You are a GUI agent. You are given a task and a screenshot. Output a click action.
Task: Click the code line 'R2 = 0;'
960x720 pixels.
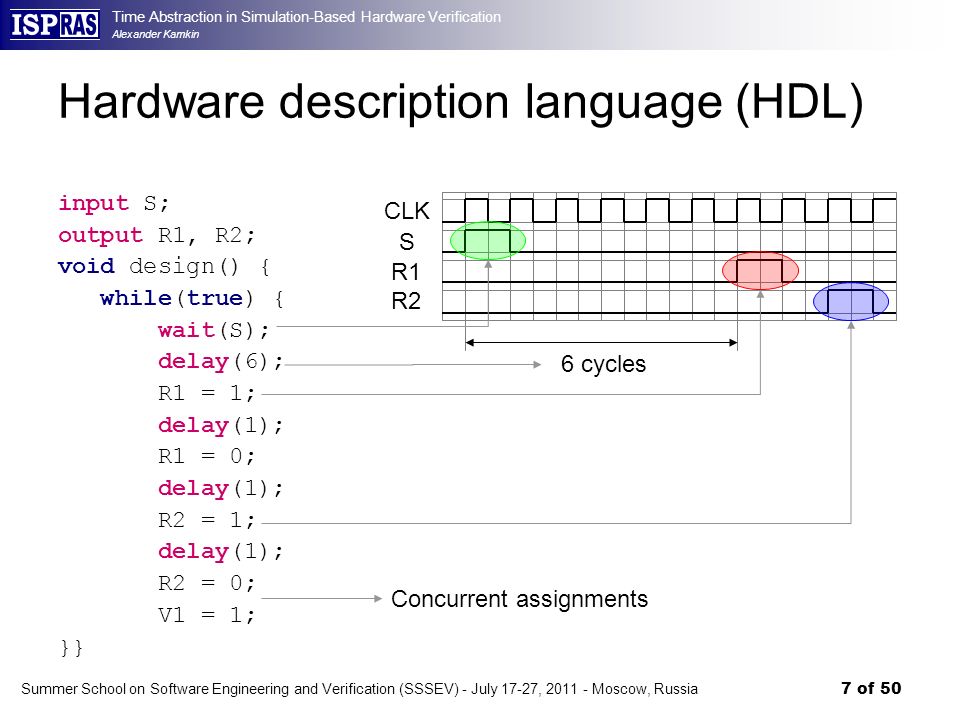[206, 583]
